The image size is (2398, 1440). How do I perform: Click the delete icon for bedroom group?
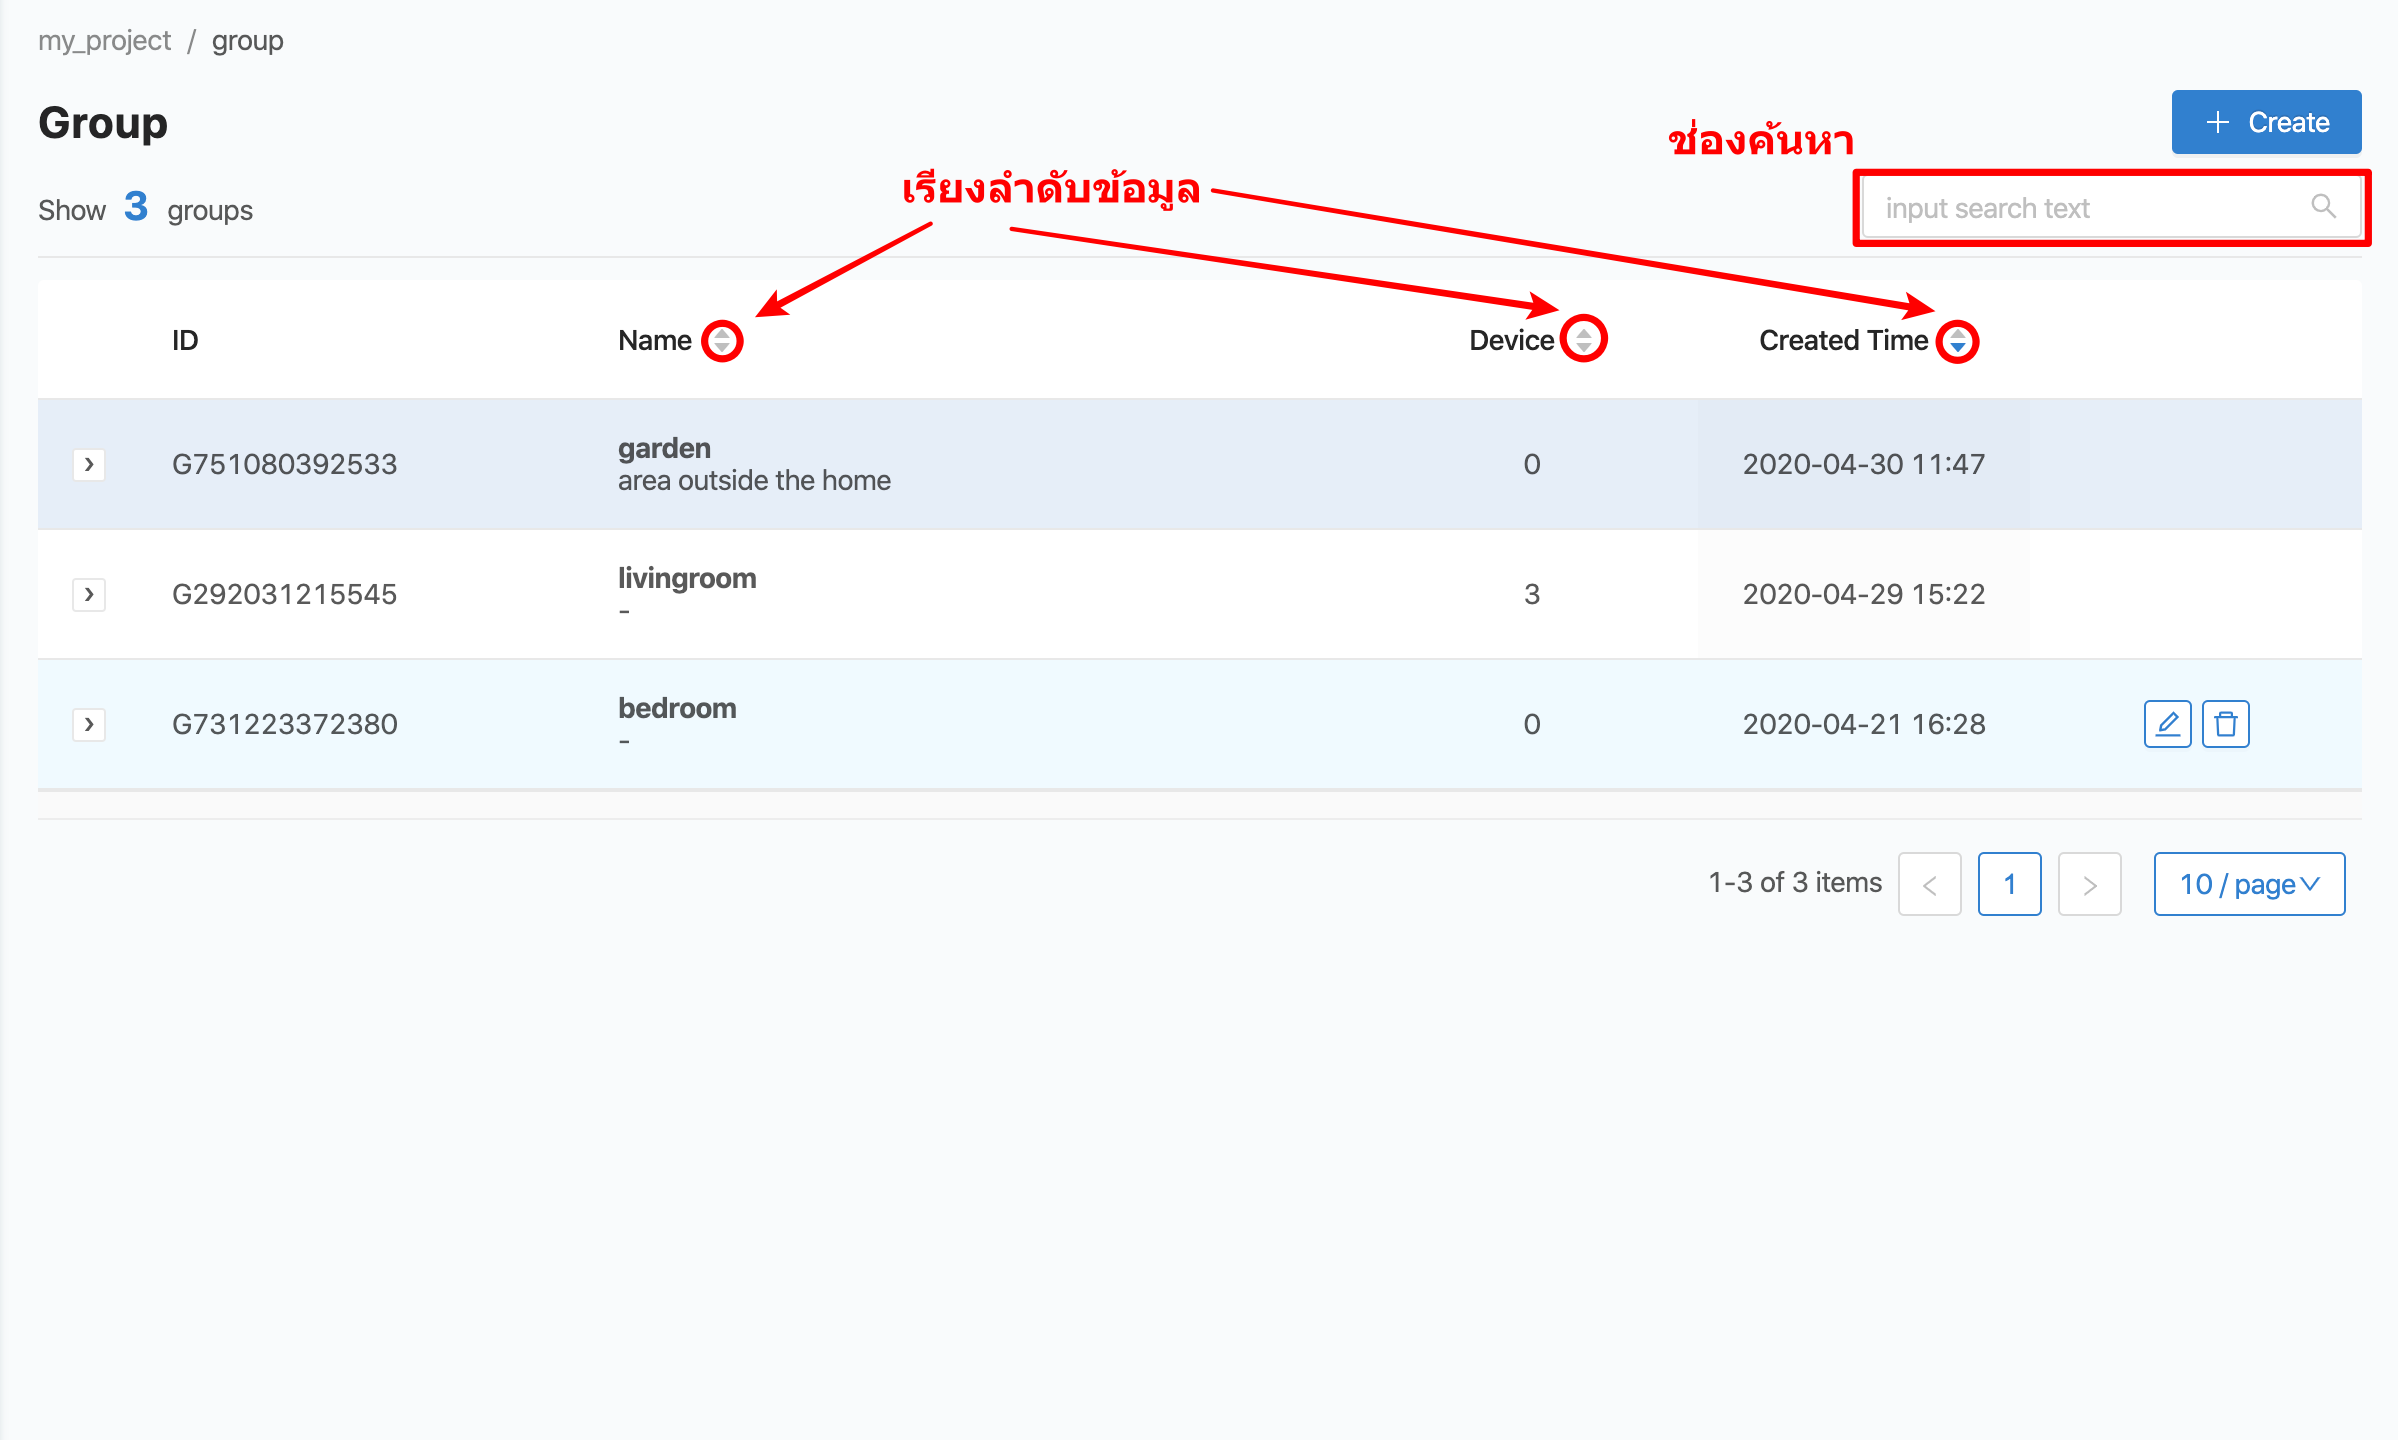point(2225,723)
